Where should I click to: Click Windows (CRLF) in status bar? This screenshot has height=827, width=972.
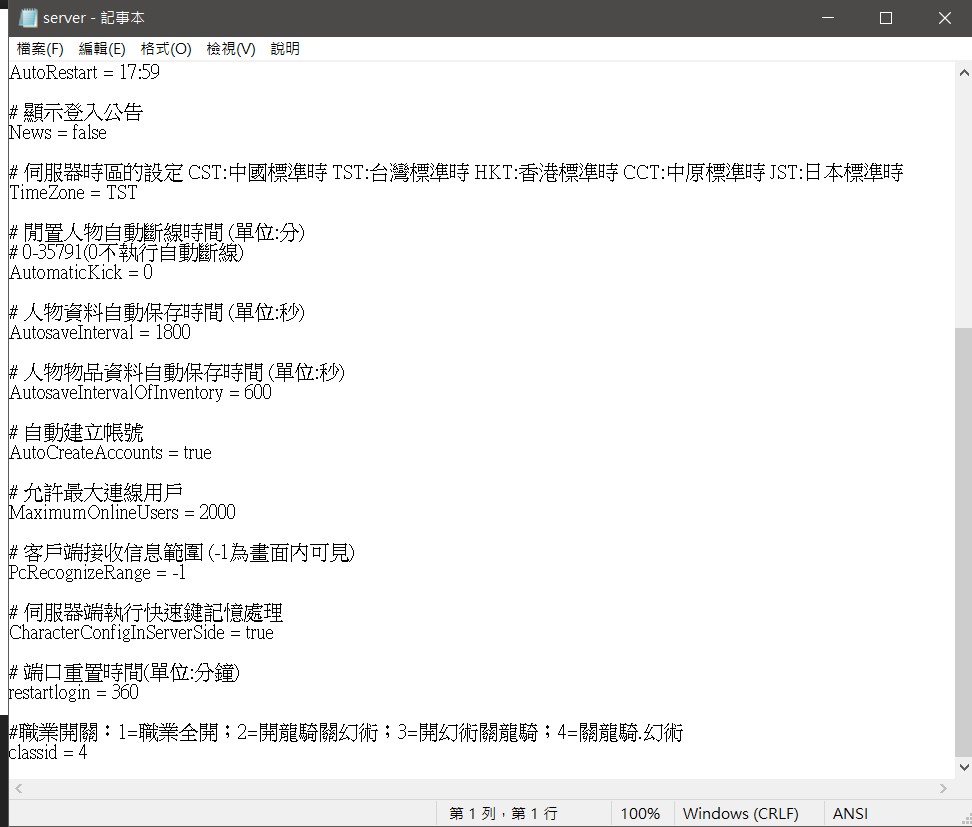(x=740, y=813)
